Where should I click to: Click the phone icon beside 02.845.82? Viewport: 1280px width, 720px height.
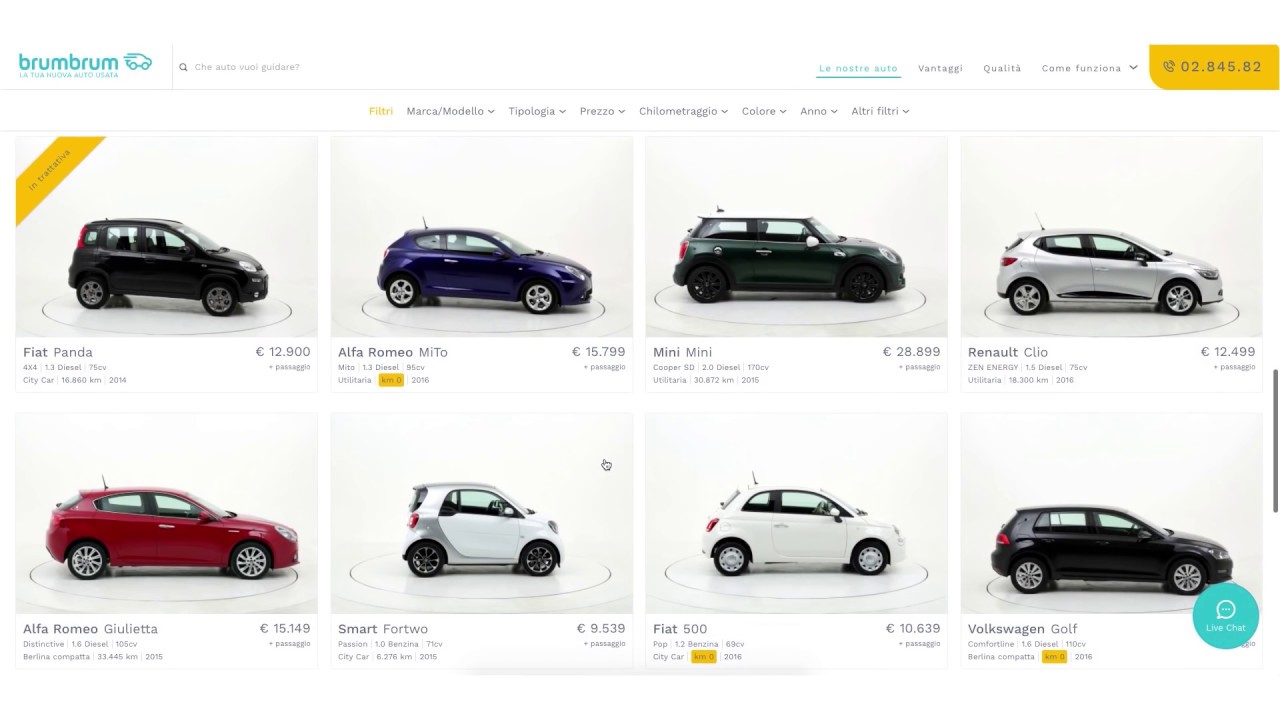[x=1168, y=67]
